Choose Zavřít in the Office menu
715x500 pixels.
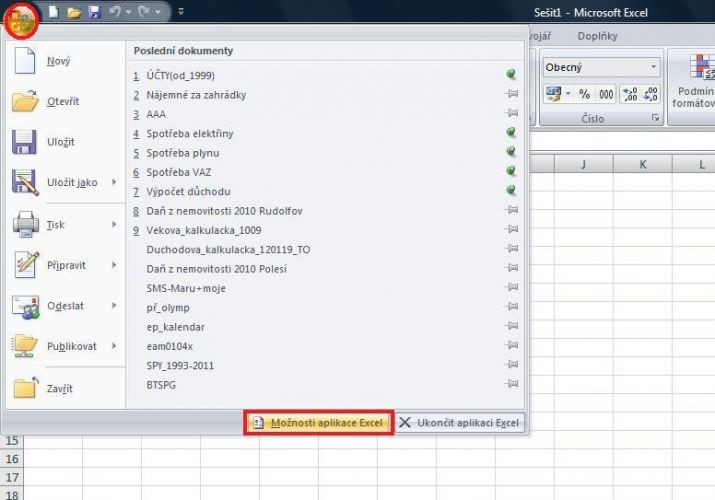[65, 389]
